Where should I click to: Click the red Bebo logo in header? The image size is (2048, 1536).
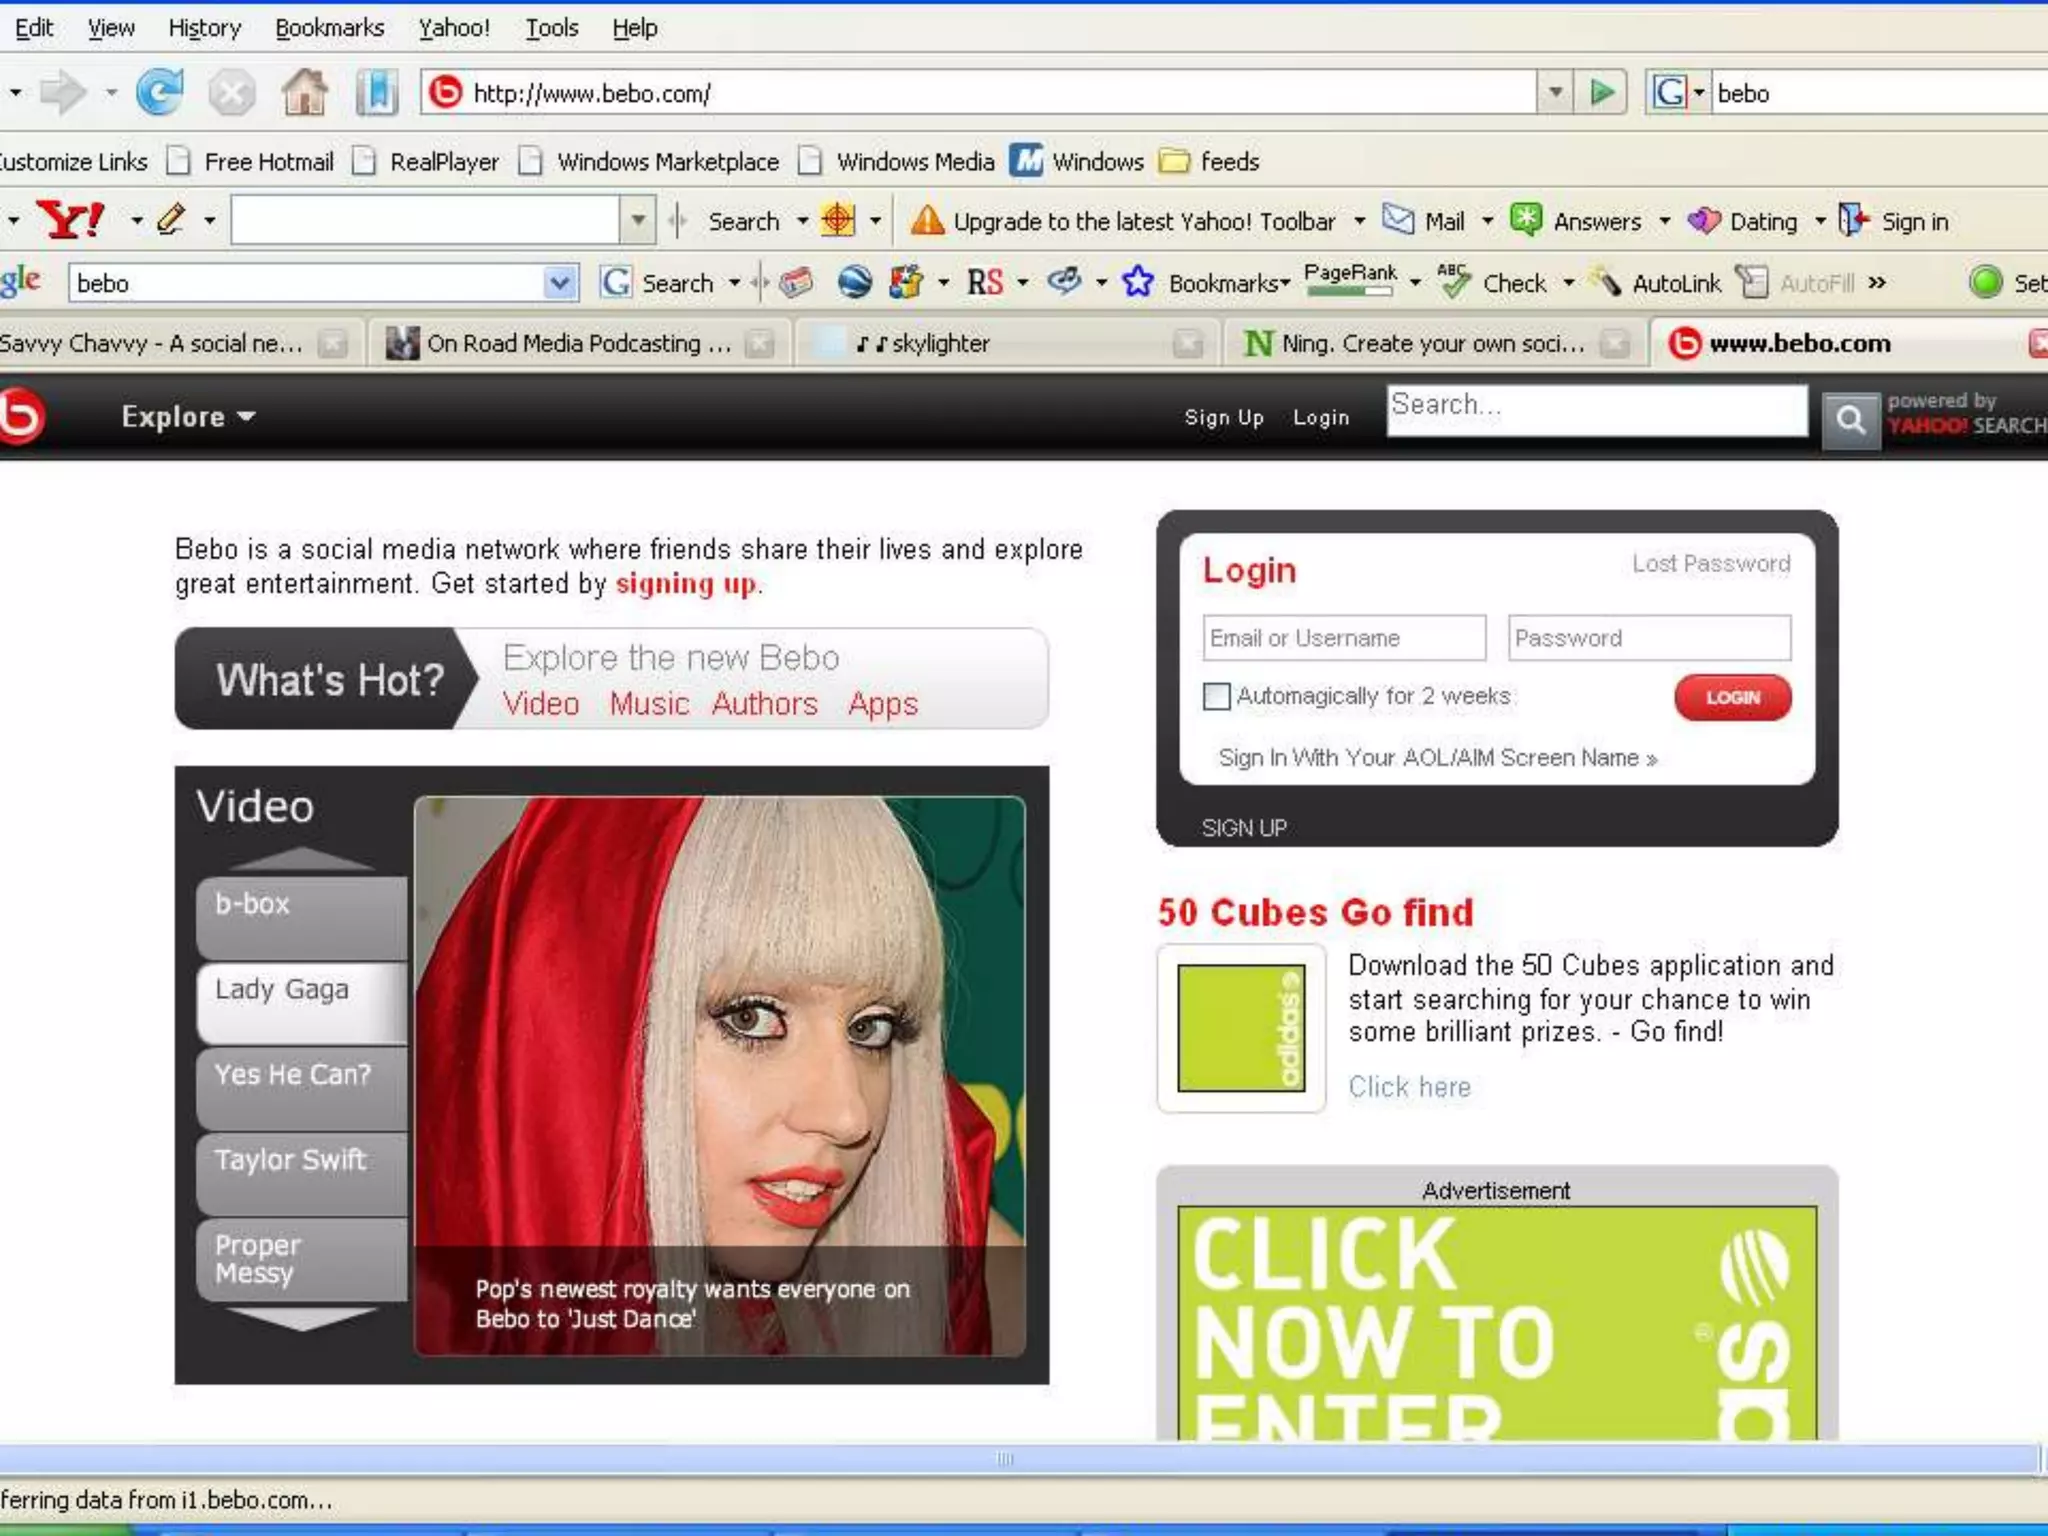22,416
